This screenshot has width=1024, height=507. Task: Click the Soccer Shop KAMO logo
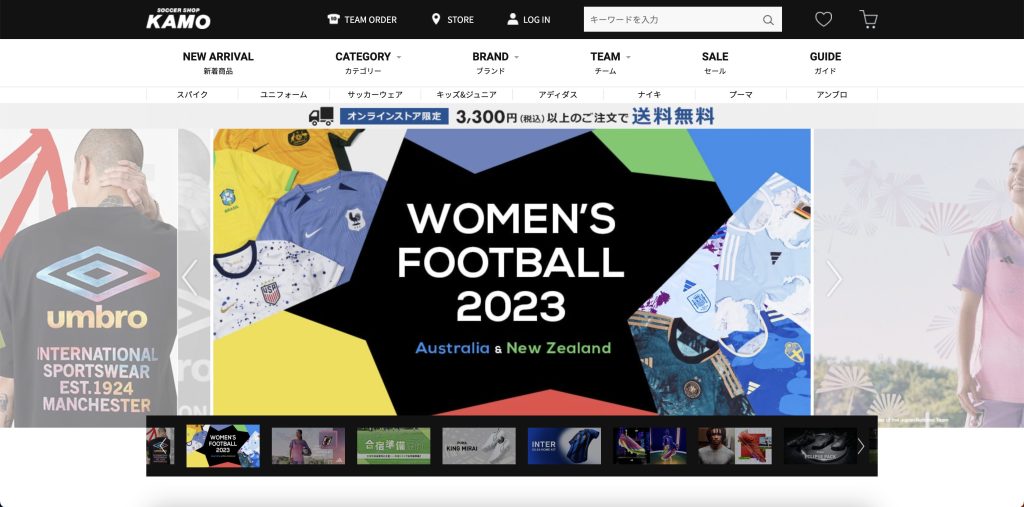178,19
